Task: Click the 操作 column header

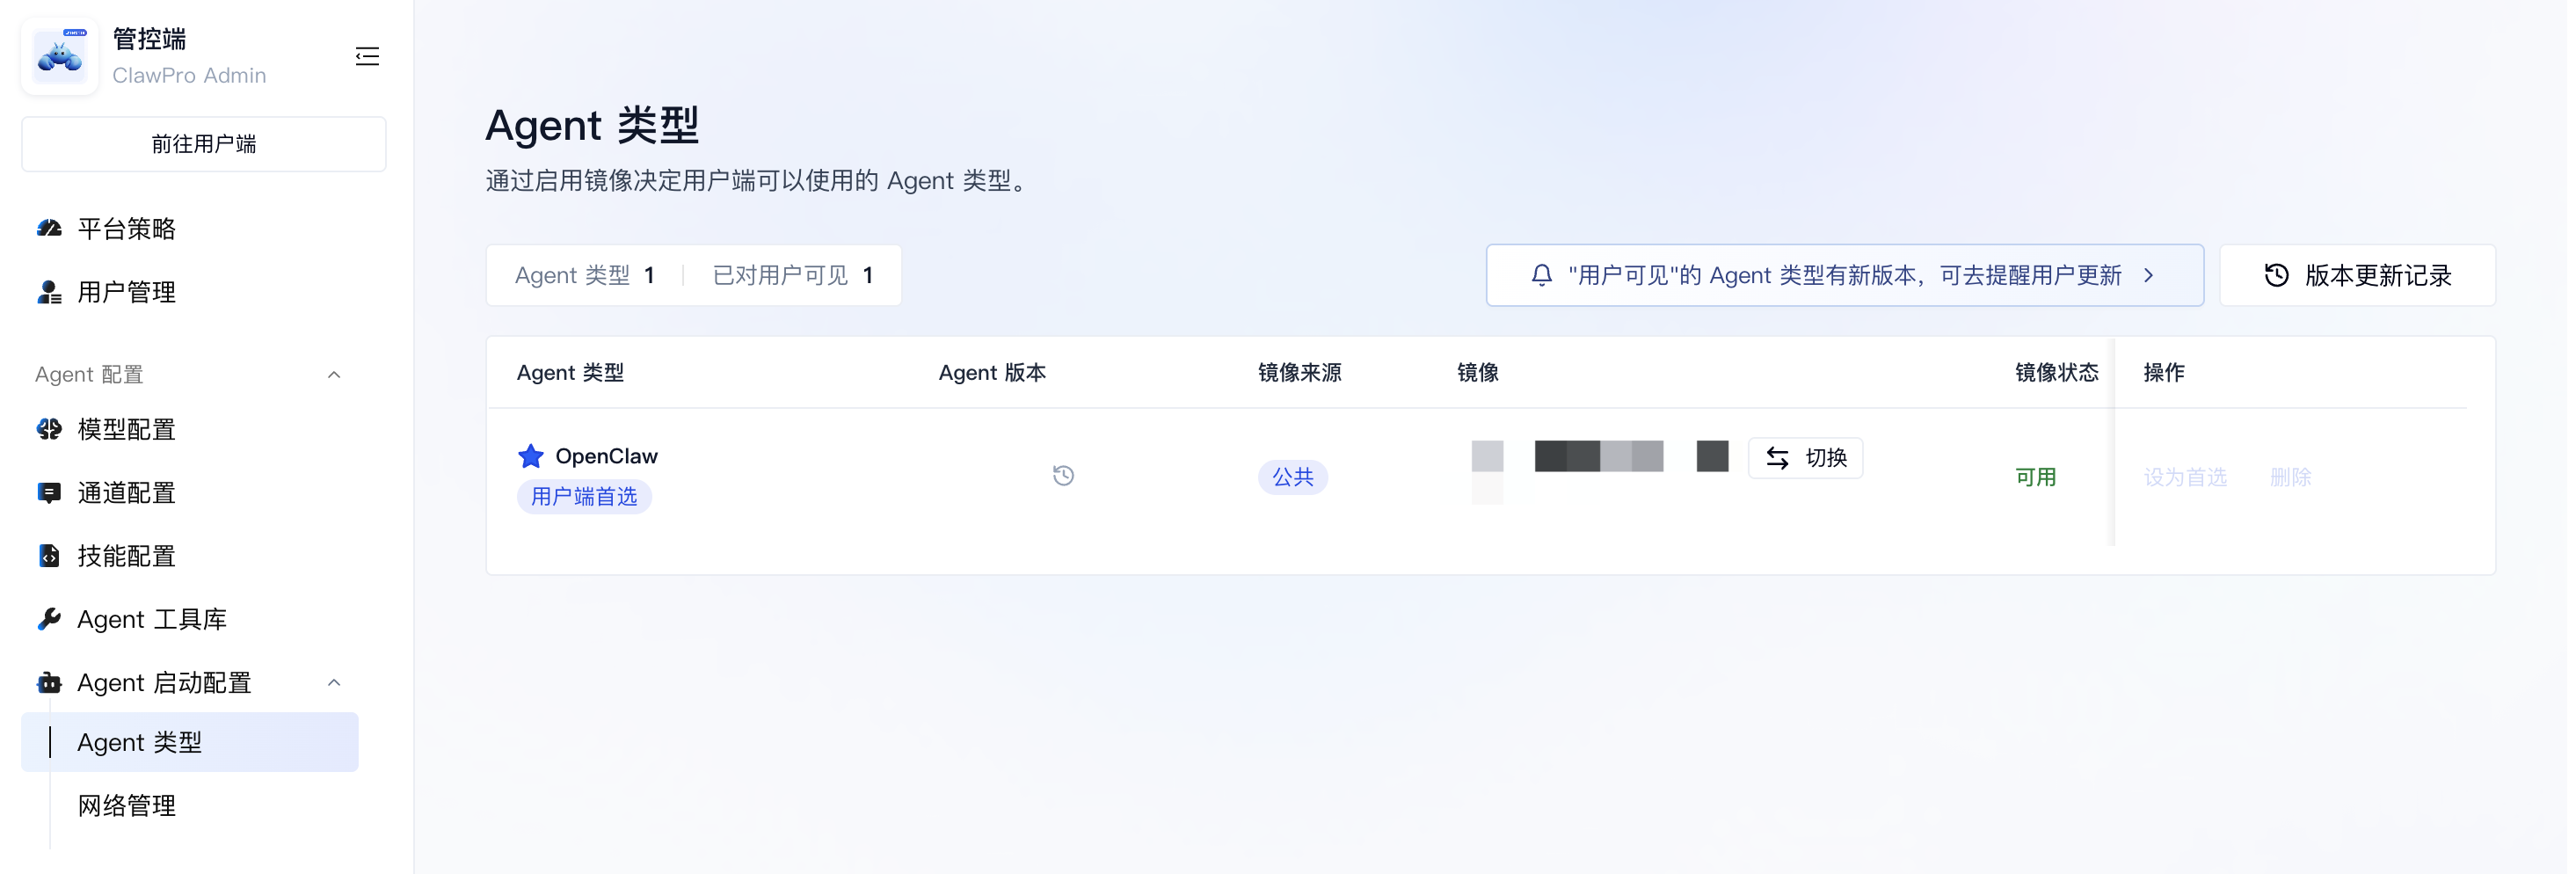Action: coord(2164,373)
